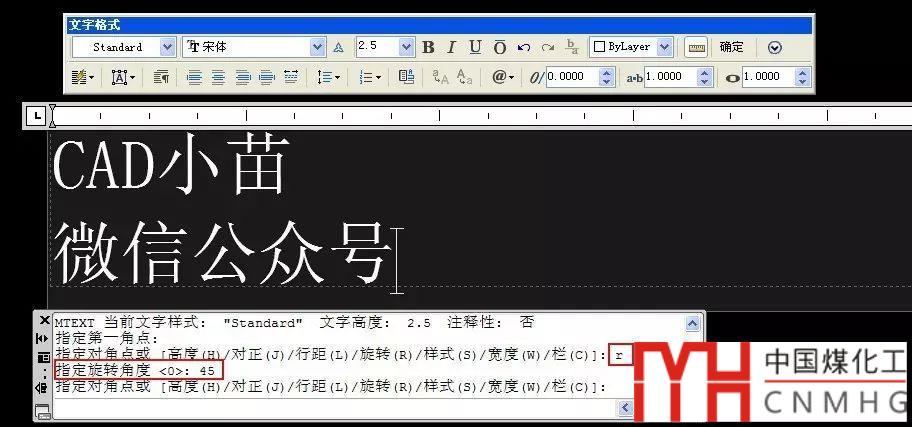Toggle the ruler display button
The image size is (912, 427).
[x=696, y=48]
